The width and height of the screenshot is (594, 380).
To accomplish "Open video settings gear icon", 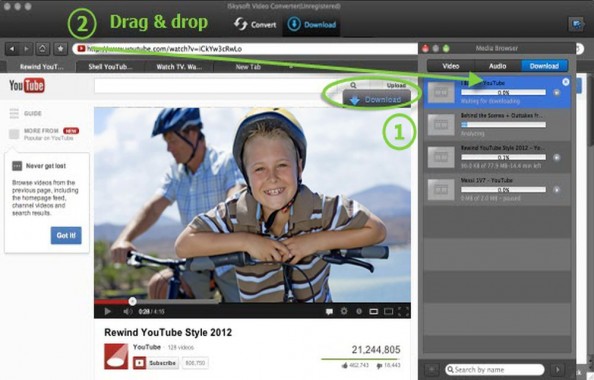I will click(344, 311).
